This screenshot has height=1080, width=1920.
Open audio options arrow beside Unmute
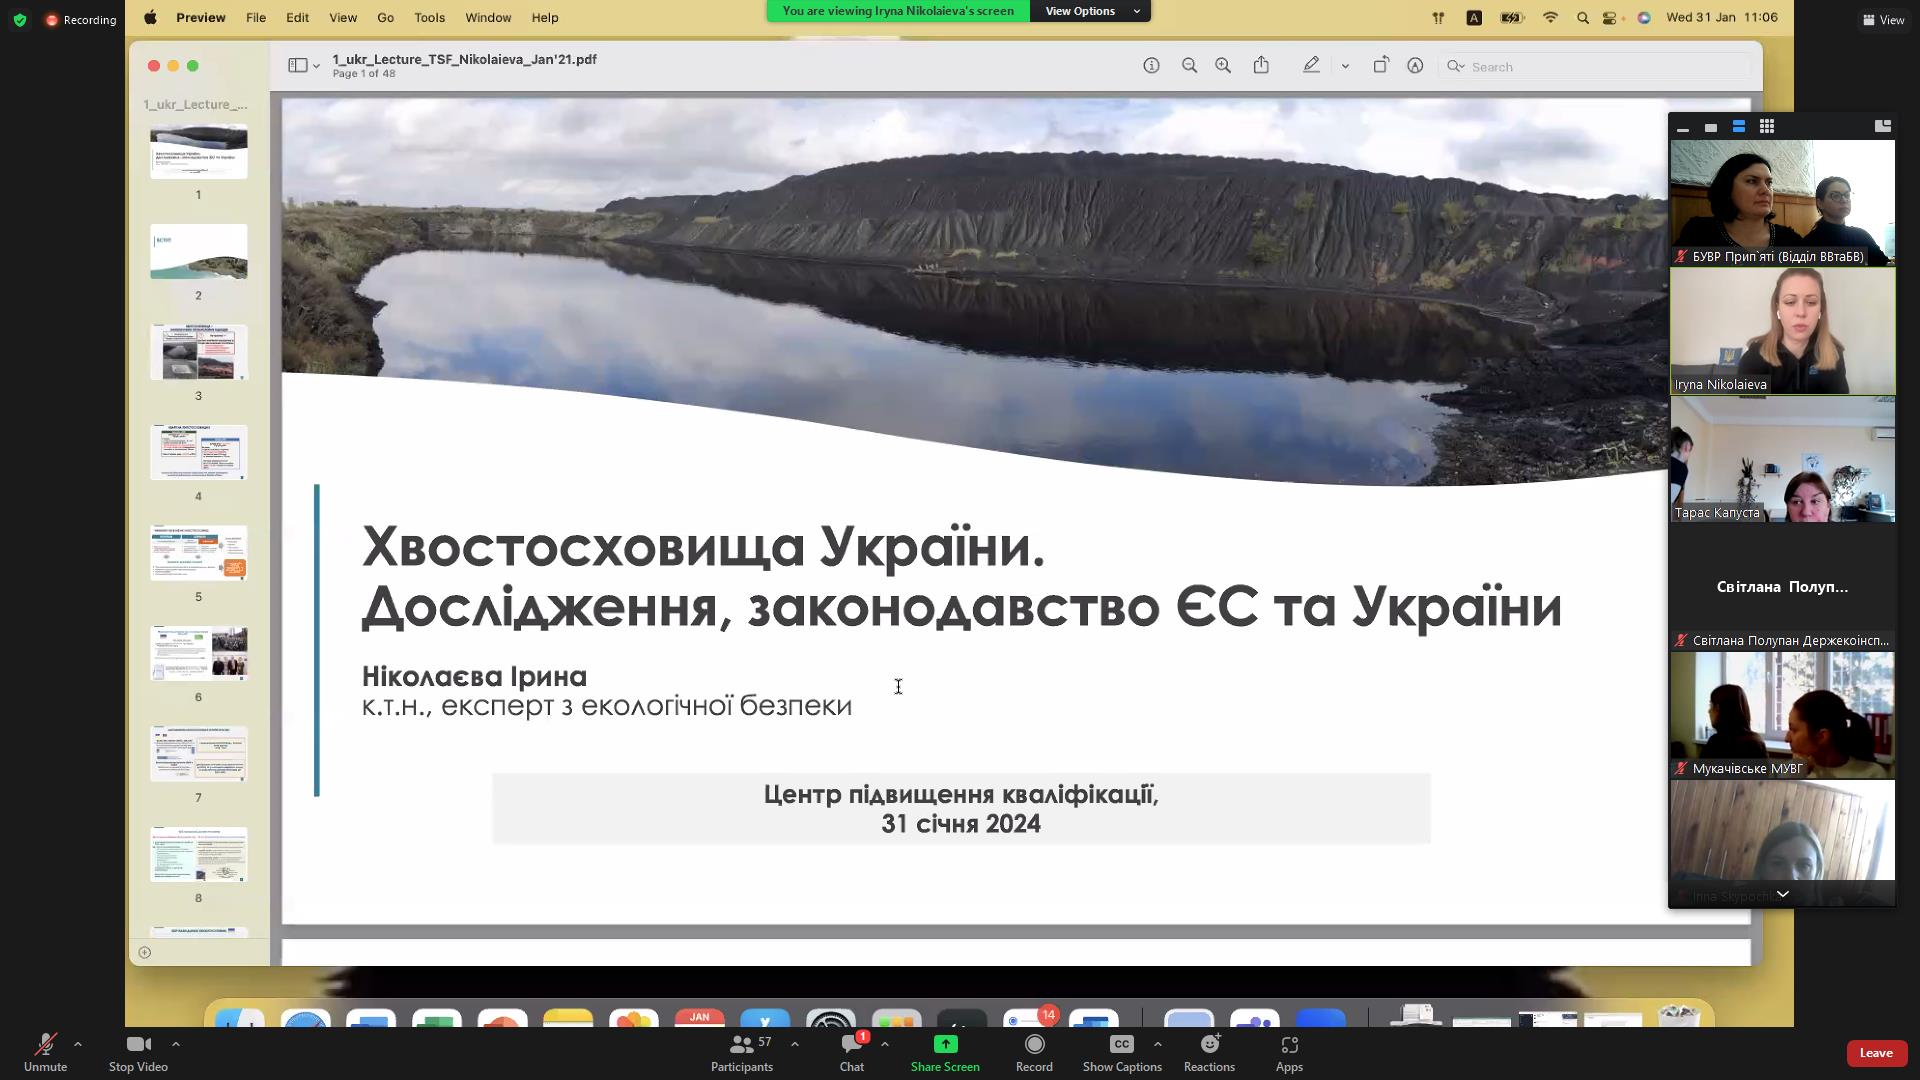pyautogui.click(x=78, y=1044)
